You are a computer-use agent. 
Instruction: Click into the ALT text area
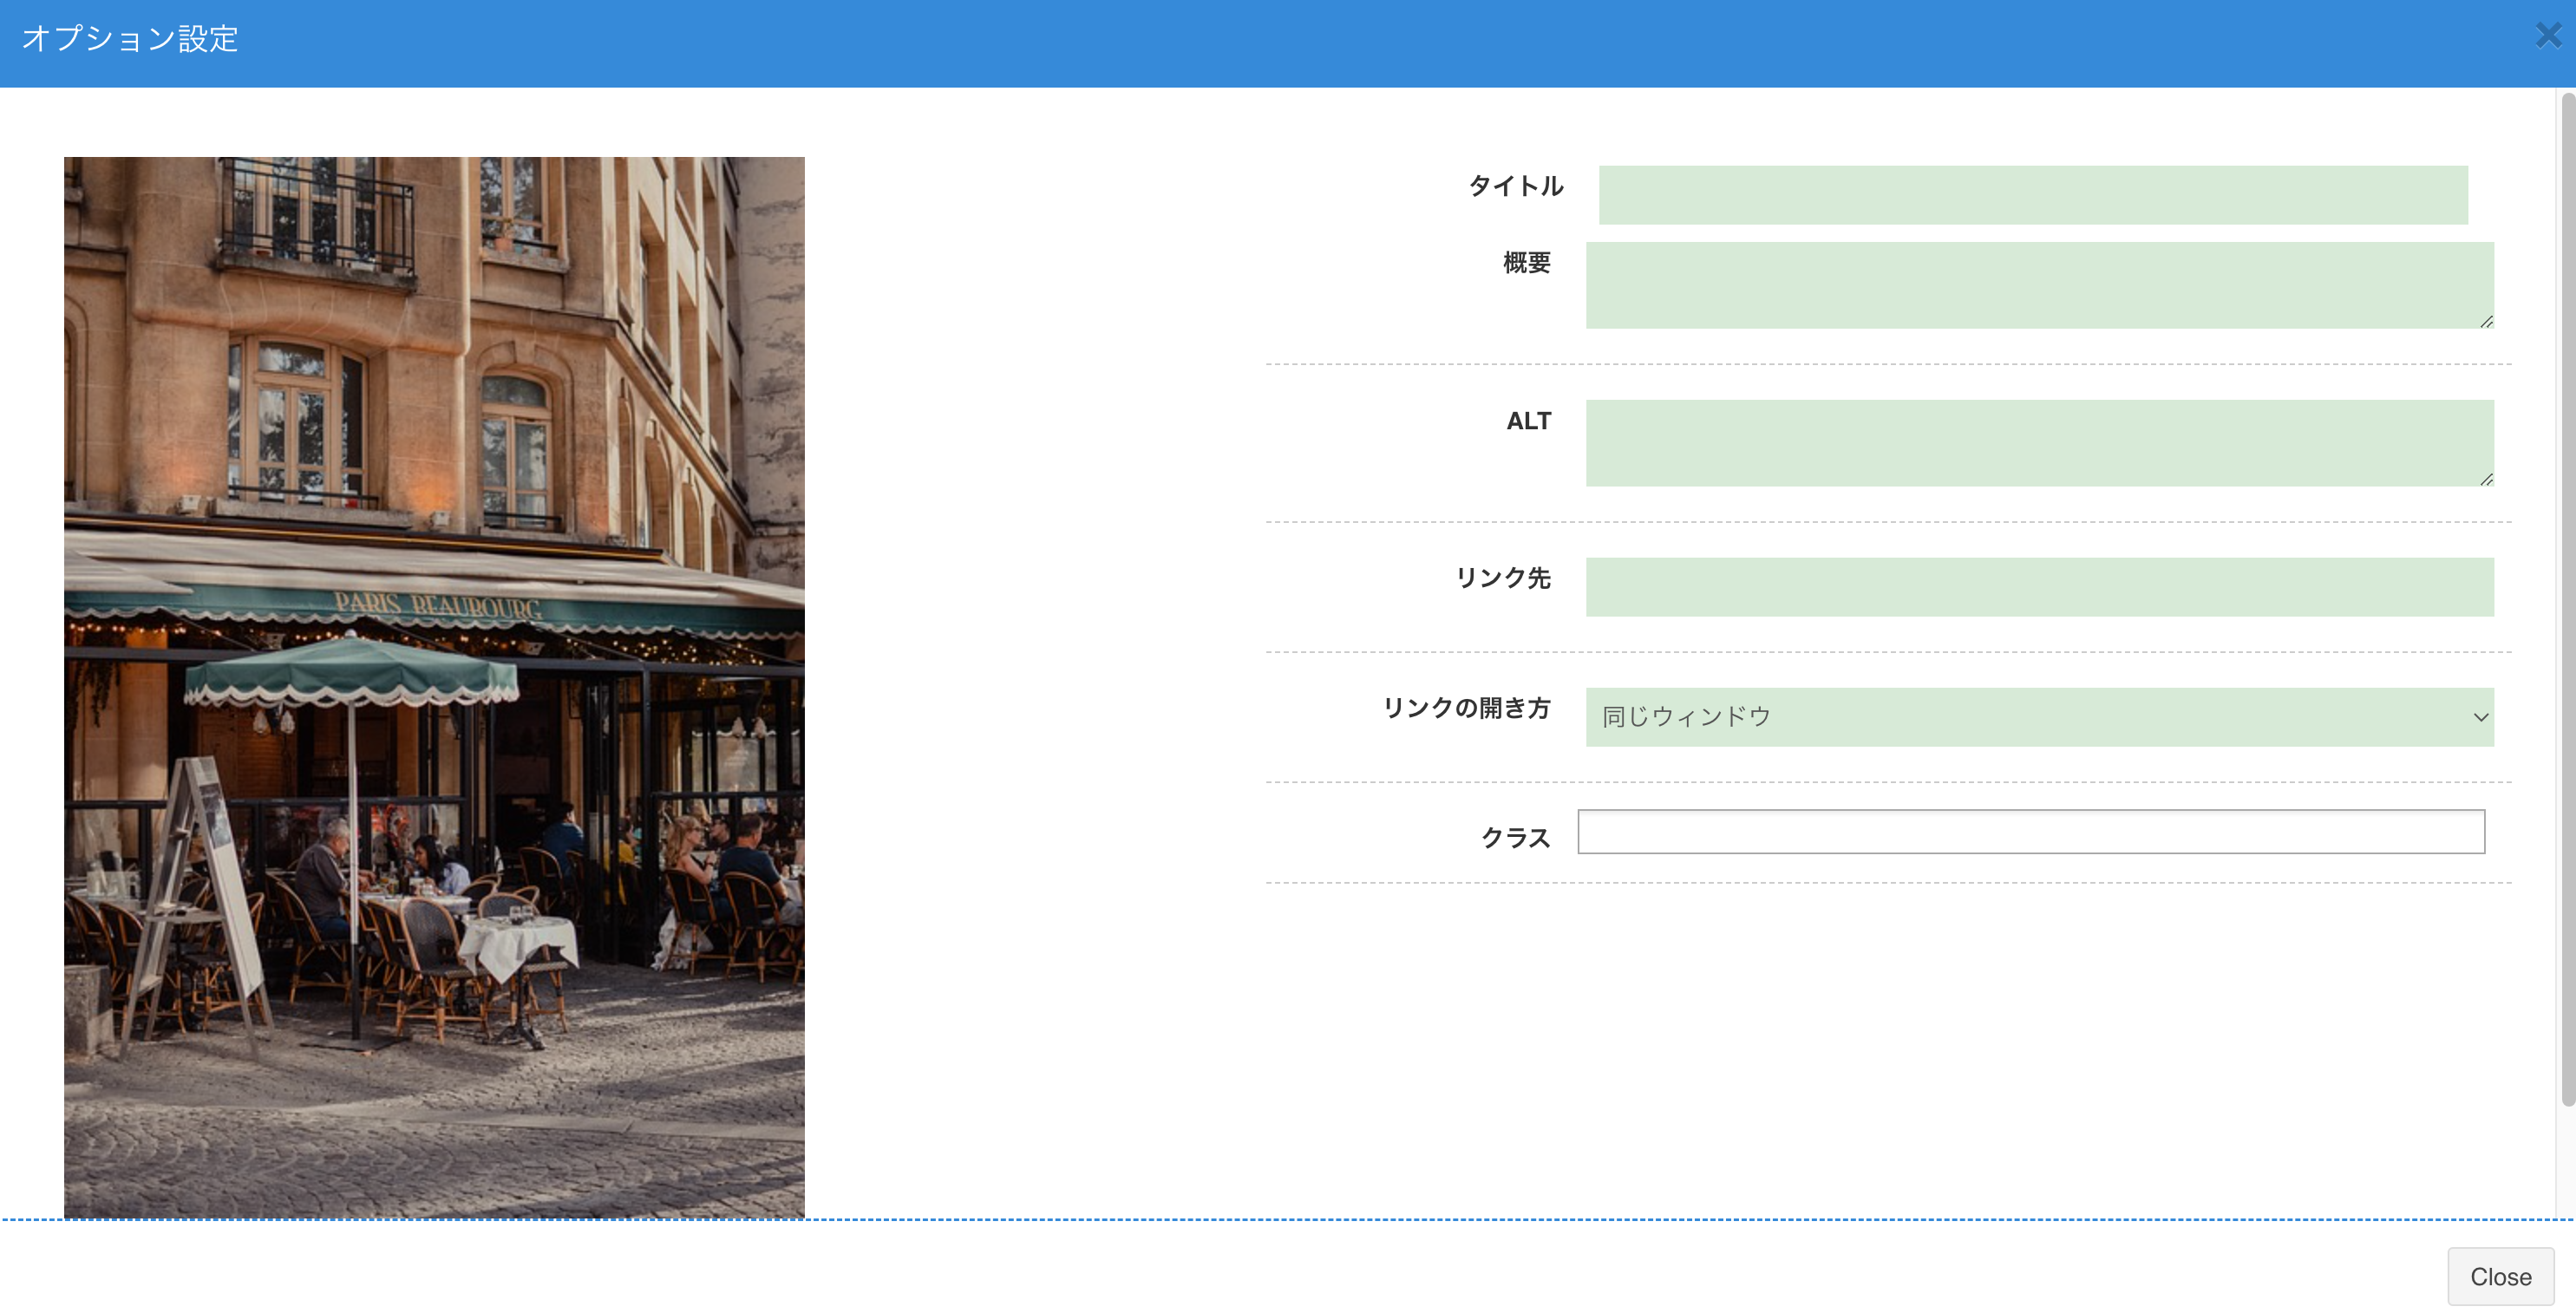click(2040, 443)
